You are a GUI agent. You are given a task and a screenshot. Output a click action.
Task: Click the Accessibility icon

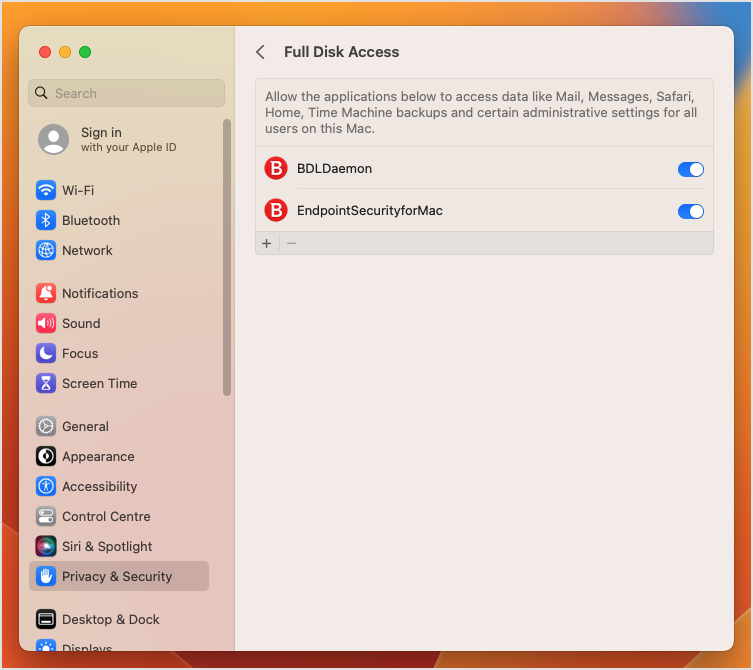pos(46,487)
